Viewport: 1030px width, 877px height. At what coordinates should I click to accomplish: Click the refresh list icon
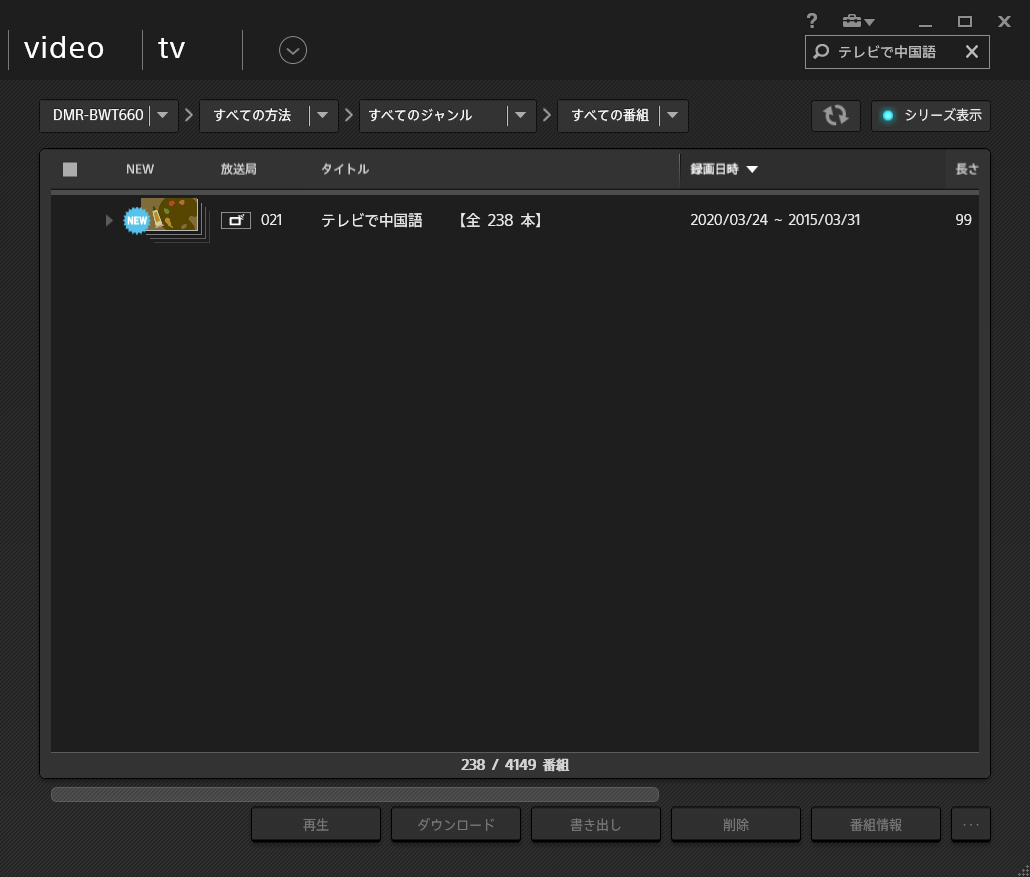pyautogui.click(x=835, y=115)
